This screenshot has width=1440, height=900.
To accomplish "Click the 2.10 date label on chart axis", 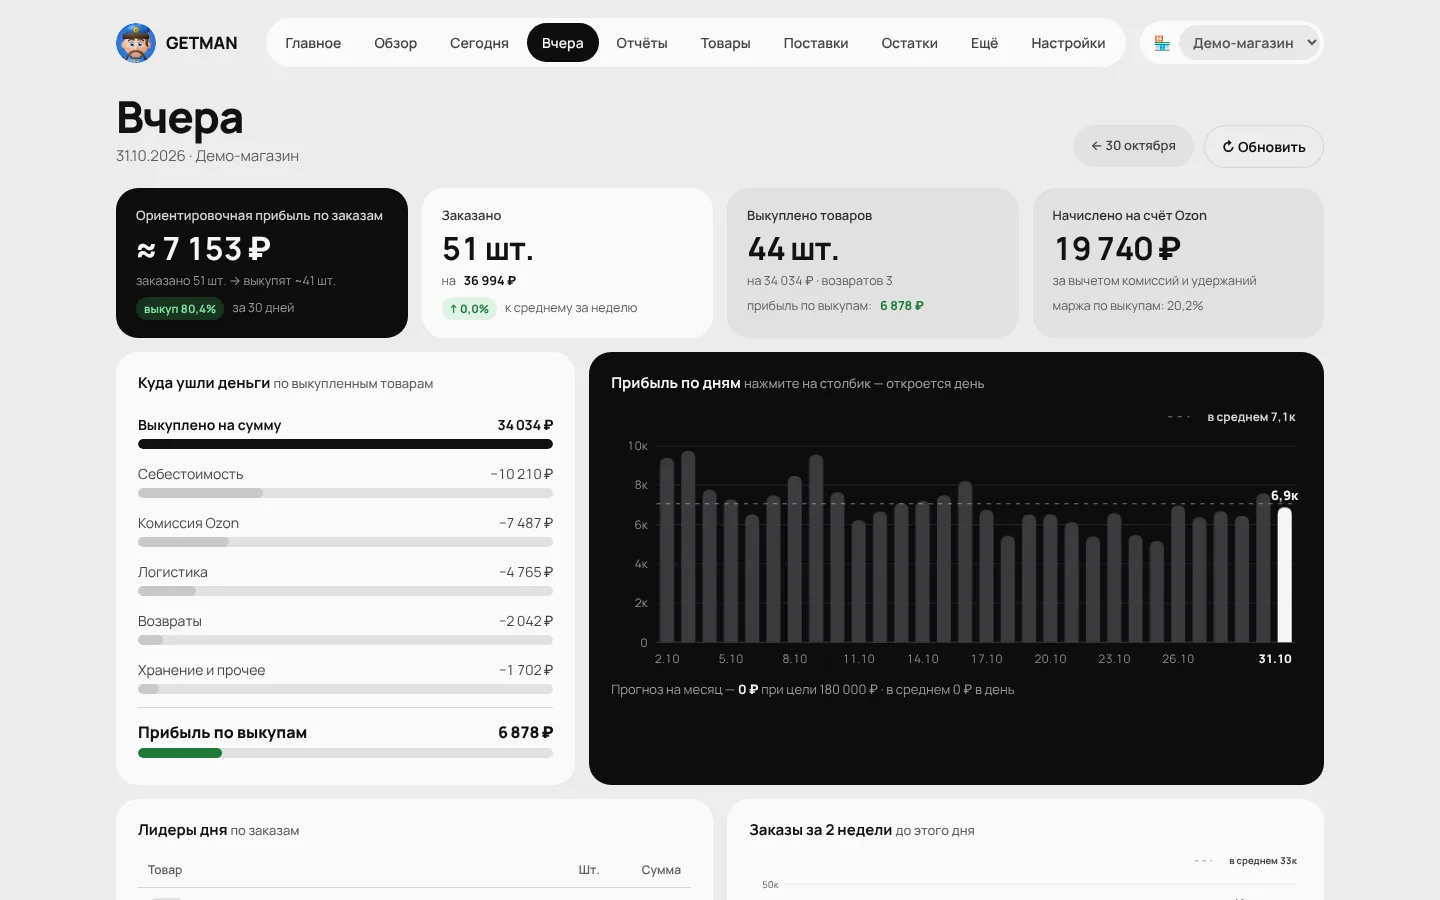I will 667,659.
